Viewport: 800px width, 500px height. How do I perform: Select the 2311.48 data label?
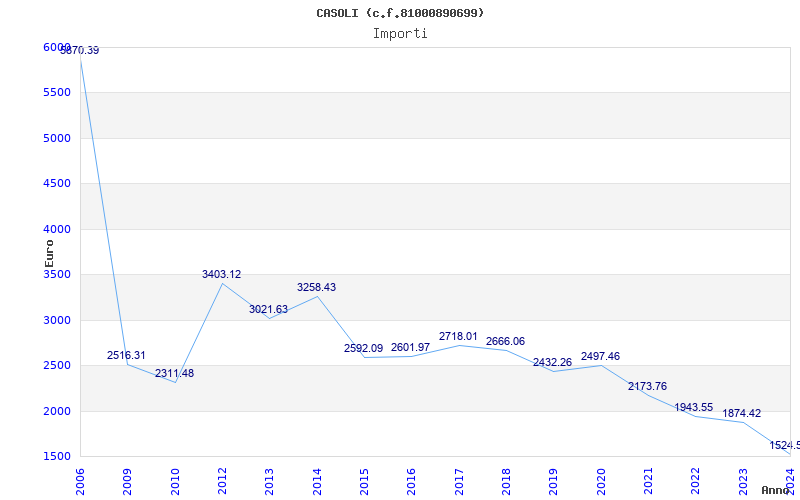click(x=174, y=373)
